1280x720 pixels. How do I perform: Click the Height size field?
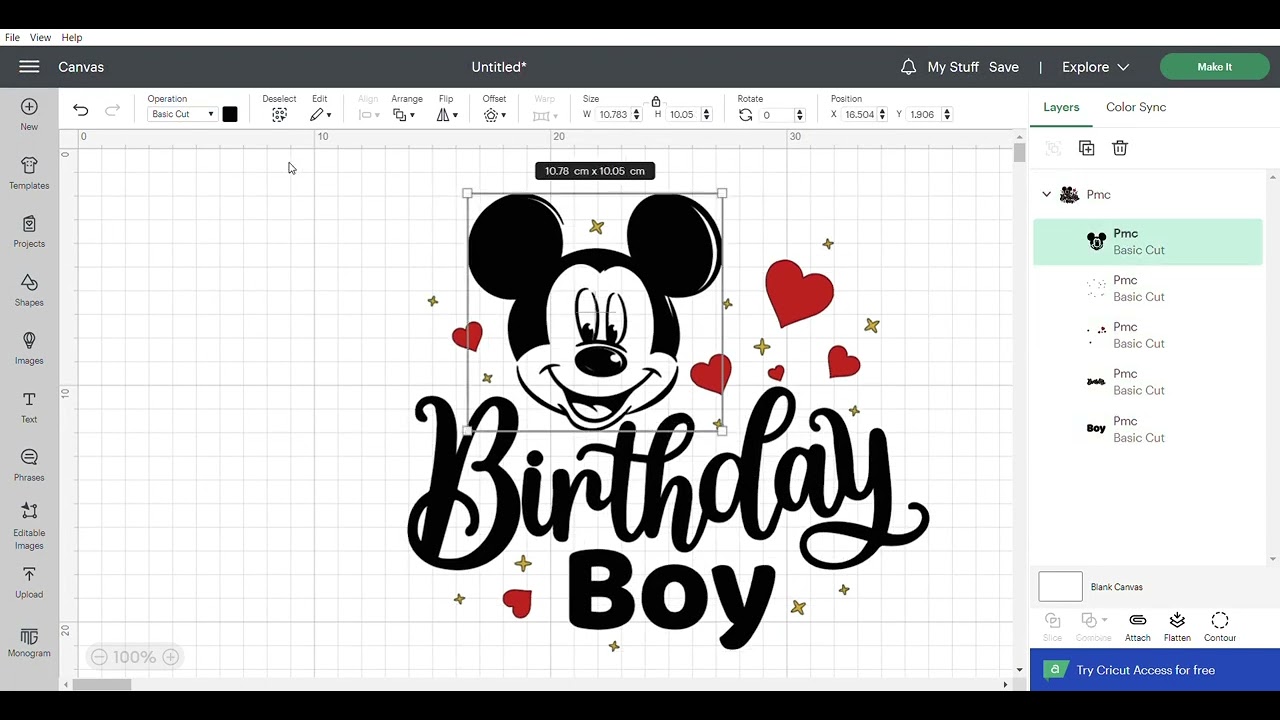pos(682,115)
